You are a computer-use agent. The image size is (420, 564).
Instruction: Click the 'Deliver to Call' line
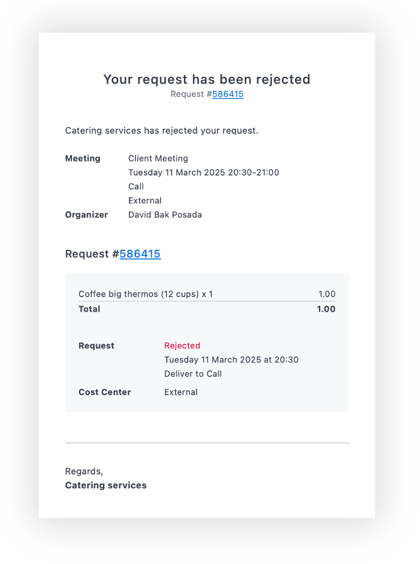(x=193, y=374)
